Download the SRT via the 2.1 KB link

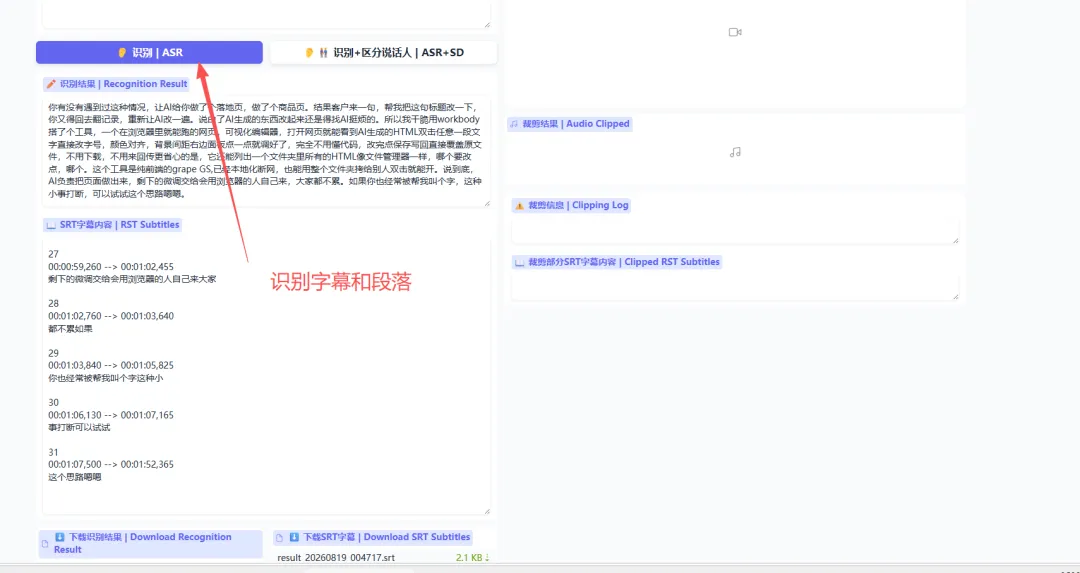tap(472, 557)
